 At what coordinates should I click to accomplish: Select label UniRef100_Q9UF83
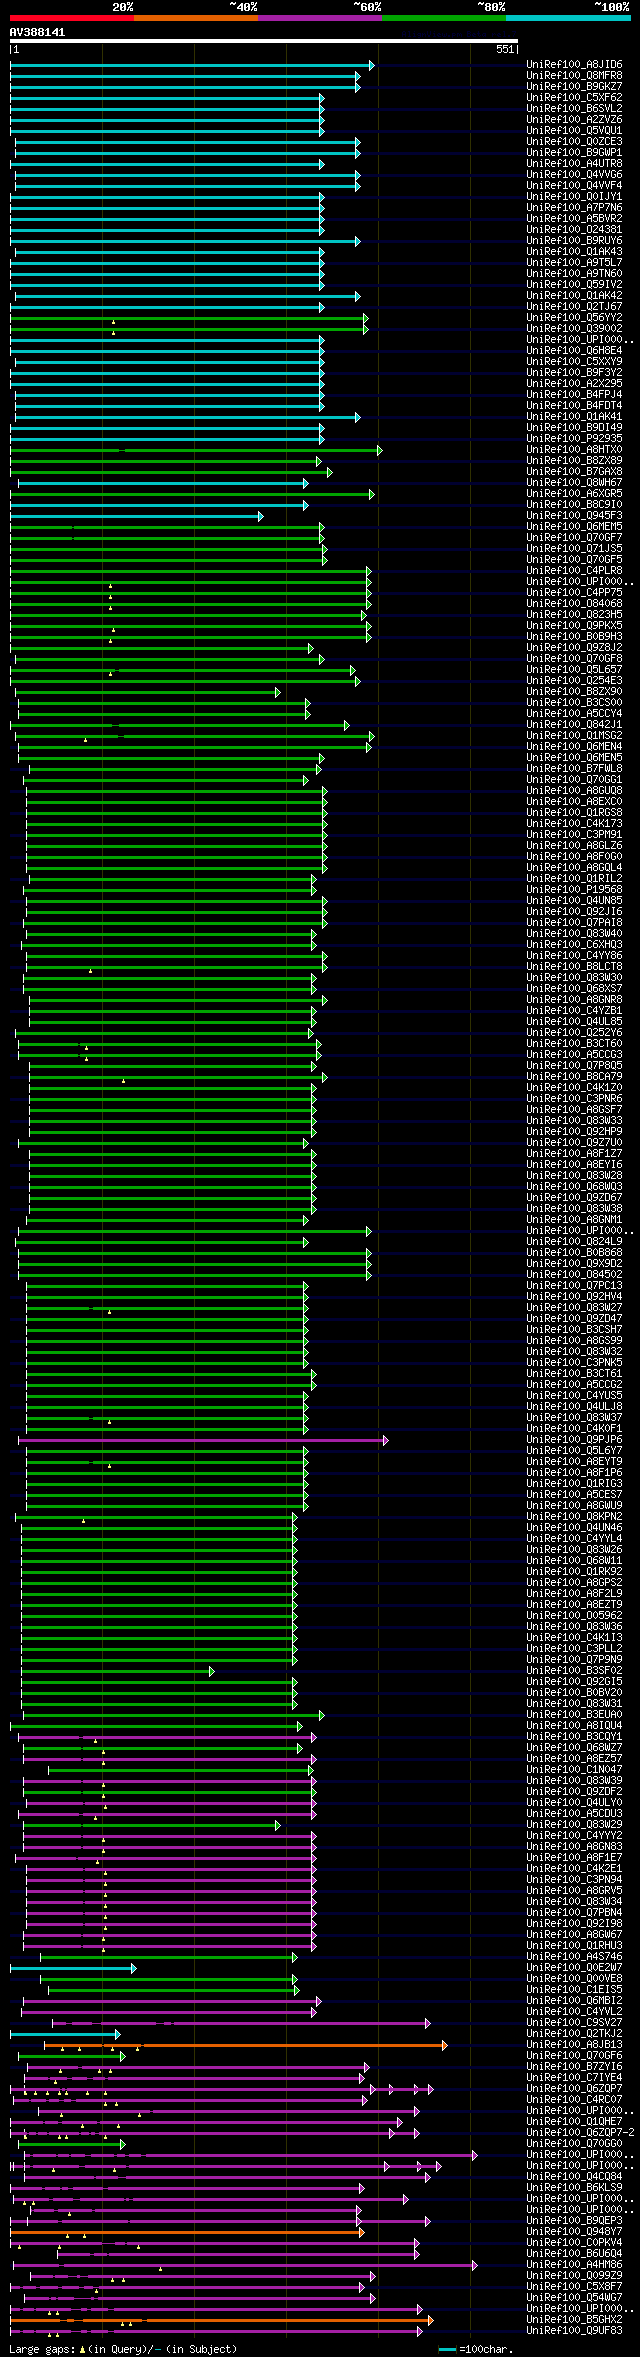click(574, 2331)
